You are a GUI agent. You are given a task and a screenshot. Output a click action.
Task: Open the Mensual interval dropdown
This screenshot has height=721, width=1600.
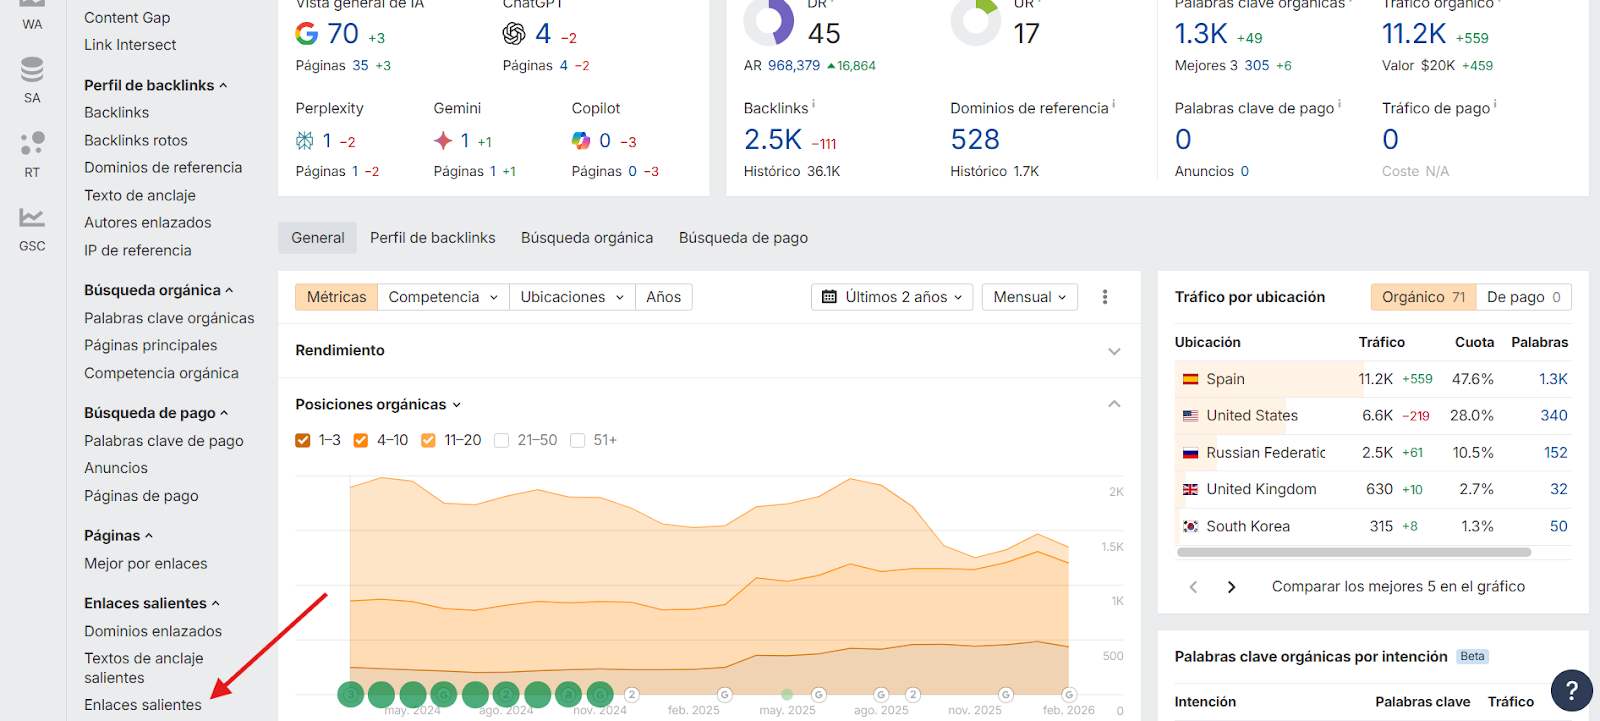[1029, 297]
